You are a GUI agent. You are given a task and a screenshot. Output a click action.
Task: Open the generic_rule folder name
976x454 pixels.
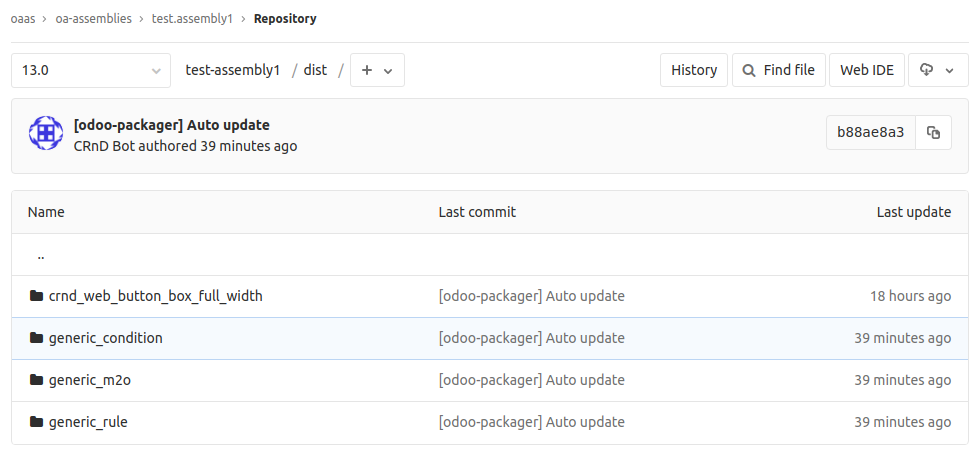[x=88, y=422]
